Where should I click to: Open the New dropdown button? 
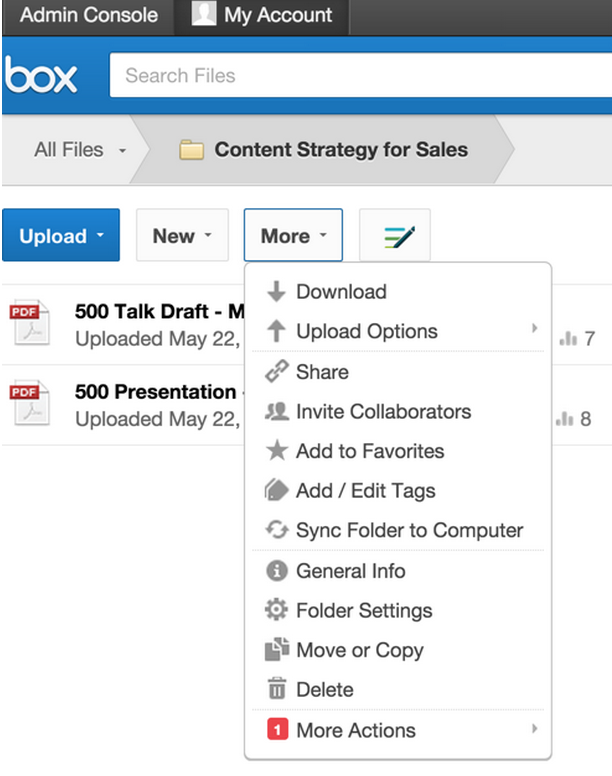point(182,235)
